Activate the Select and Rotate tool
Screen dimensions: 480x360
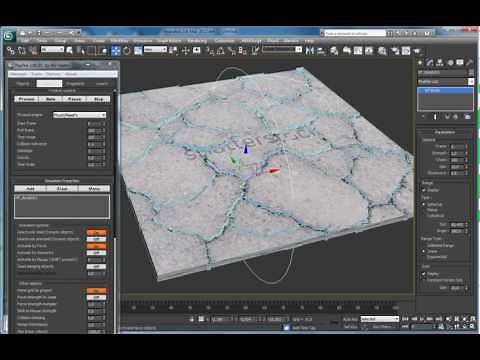[127, 51]
